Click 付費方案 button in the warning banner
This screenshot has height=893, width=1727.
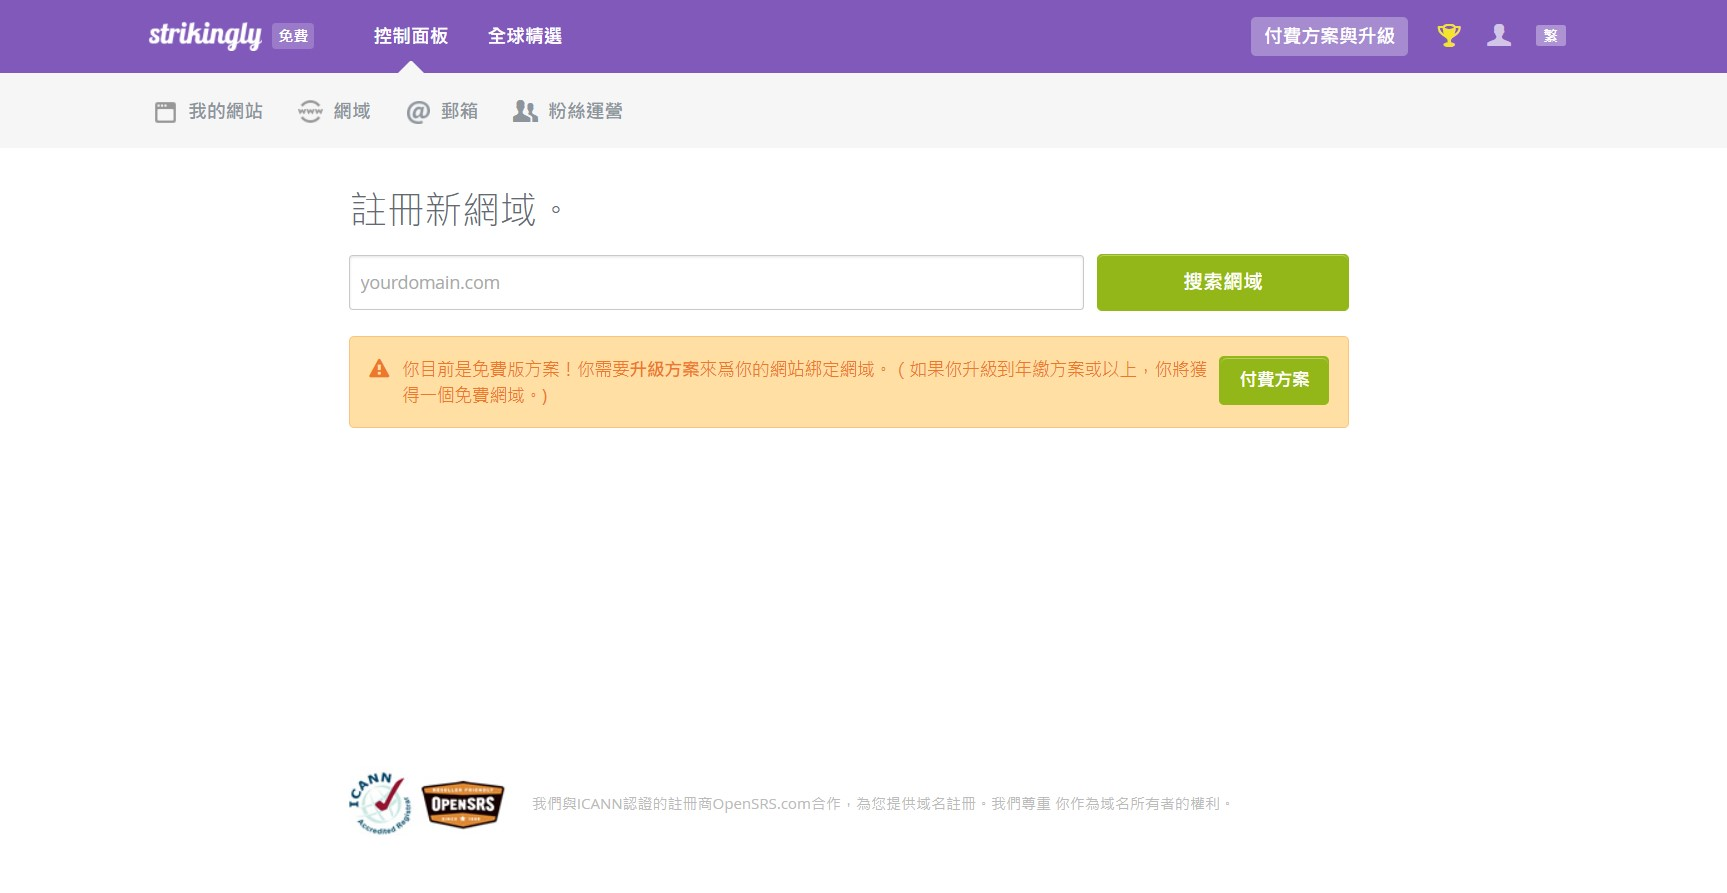(1273, 380)
